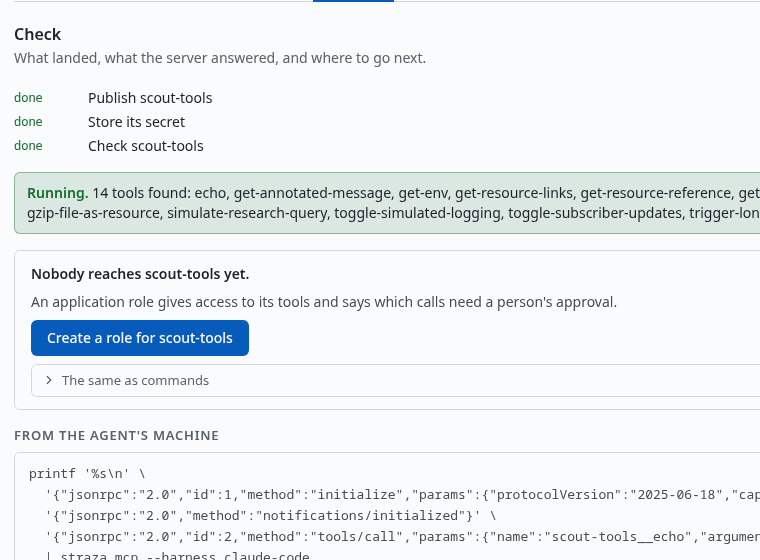This screenshot has width=760, height=560.
Task: Click 'Store its secret' step
Action: 136,122
